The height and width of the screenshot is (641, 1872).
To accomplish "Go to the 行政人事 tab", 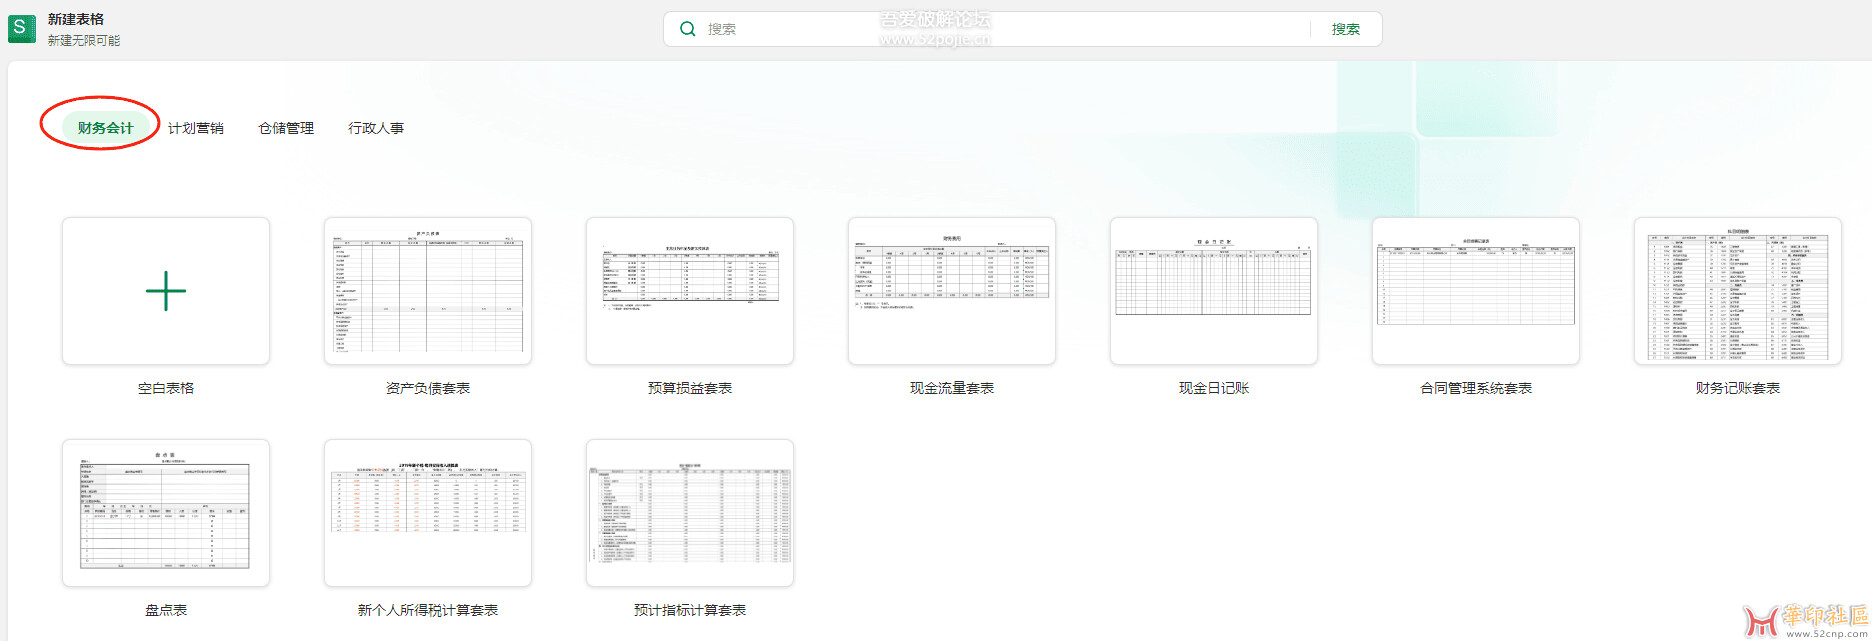I will [376, 128].
